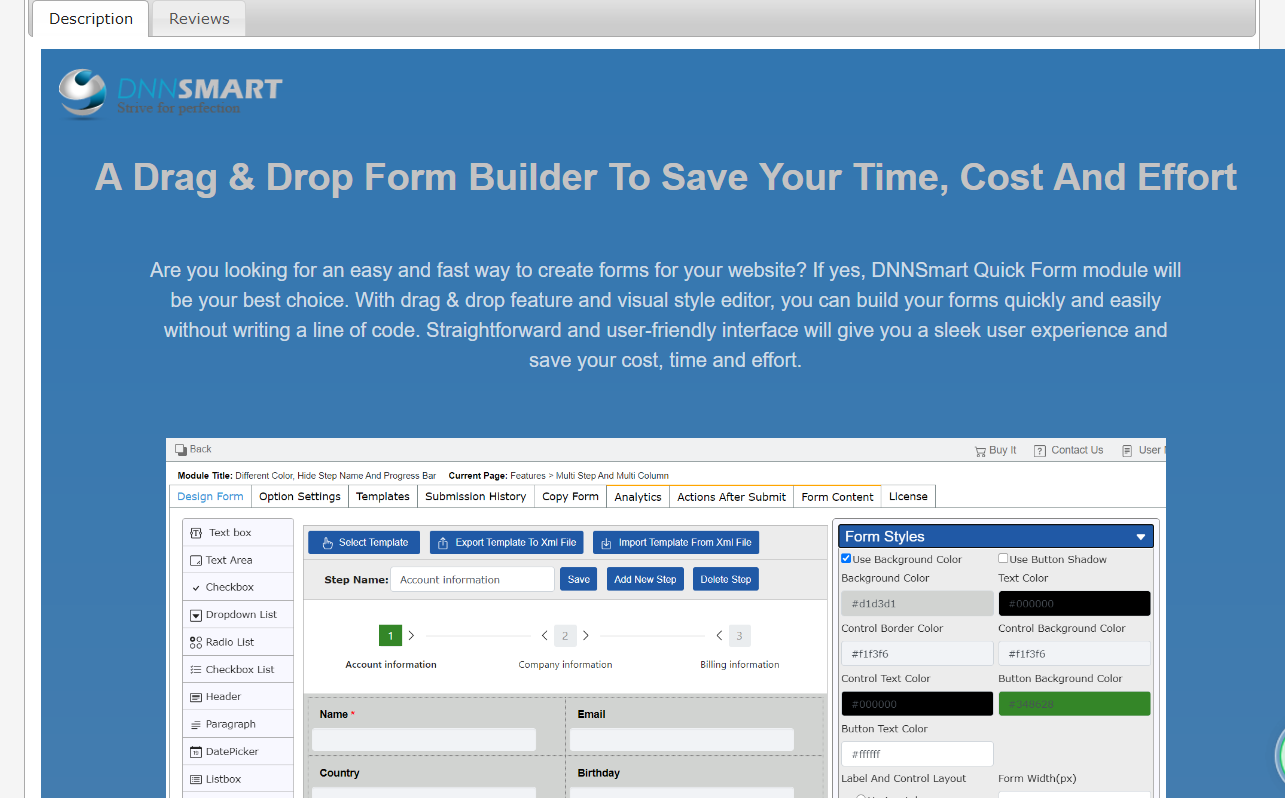Viewport: 1285px width, 798px height.
Task: Switch to Copy Form tab
Action: coord(571,496)
